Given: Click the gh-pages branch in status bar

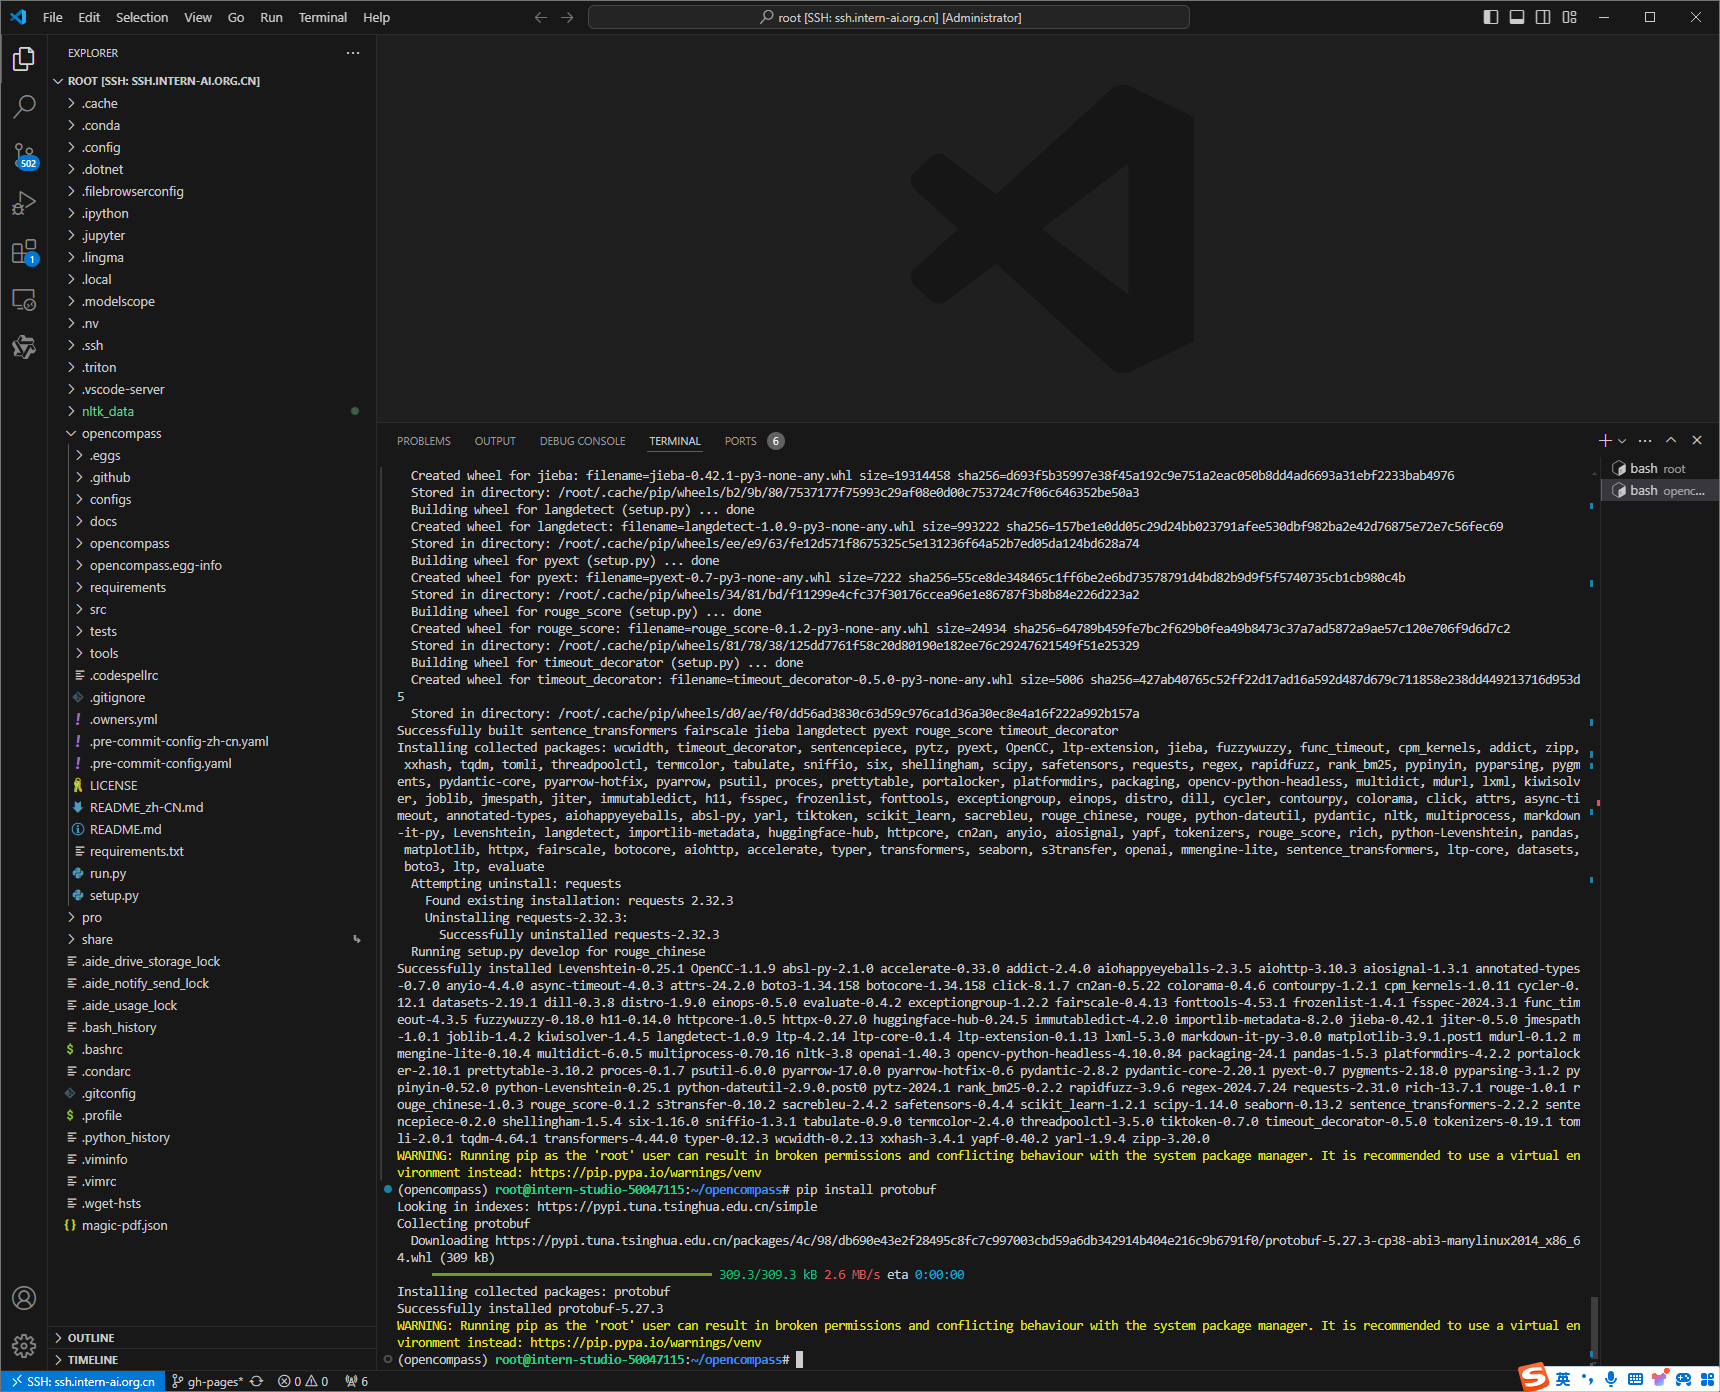Looking at the screenshot, I should (207, 1381).
